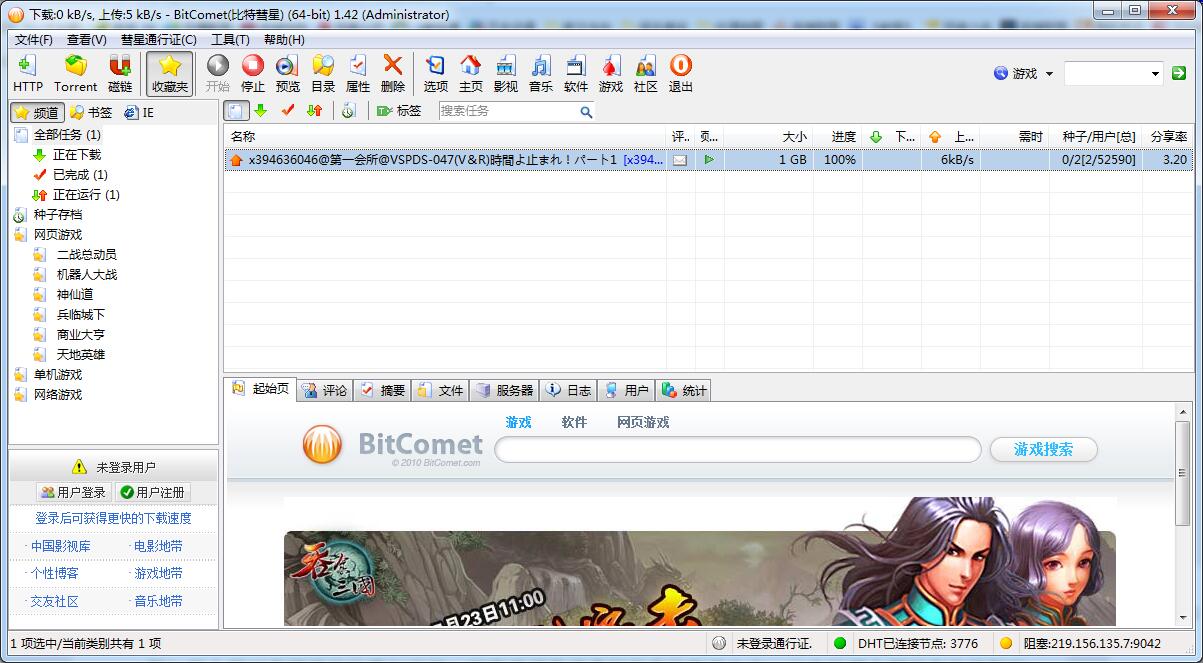Screen dimensions: 1203x663
Task: Click the delete (删除) red X icon
Action: pyautogui.click(x=393, y=73)
